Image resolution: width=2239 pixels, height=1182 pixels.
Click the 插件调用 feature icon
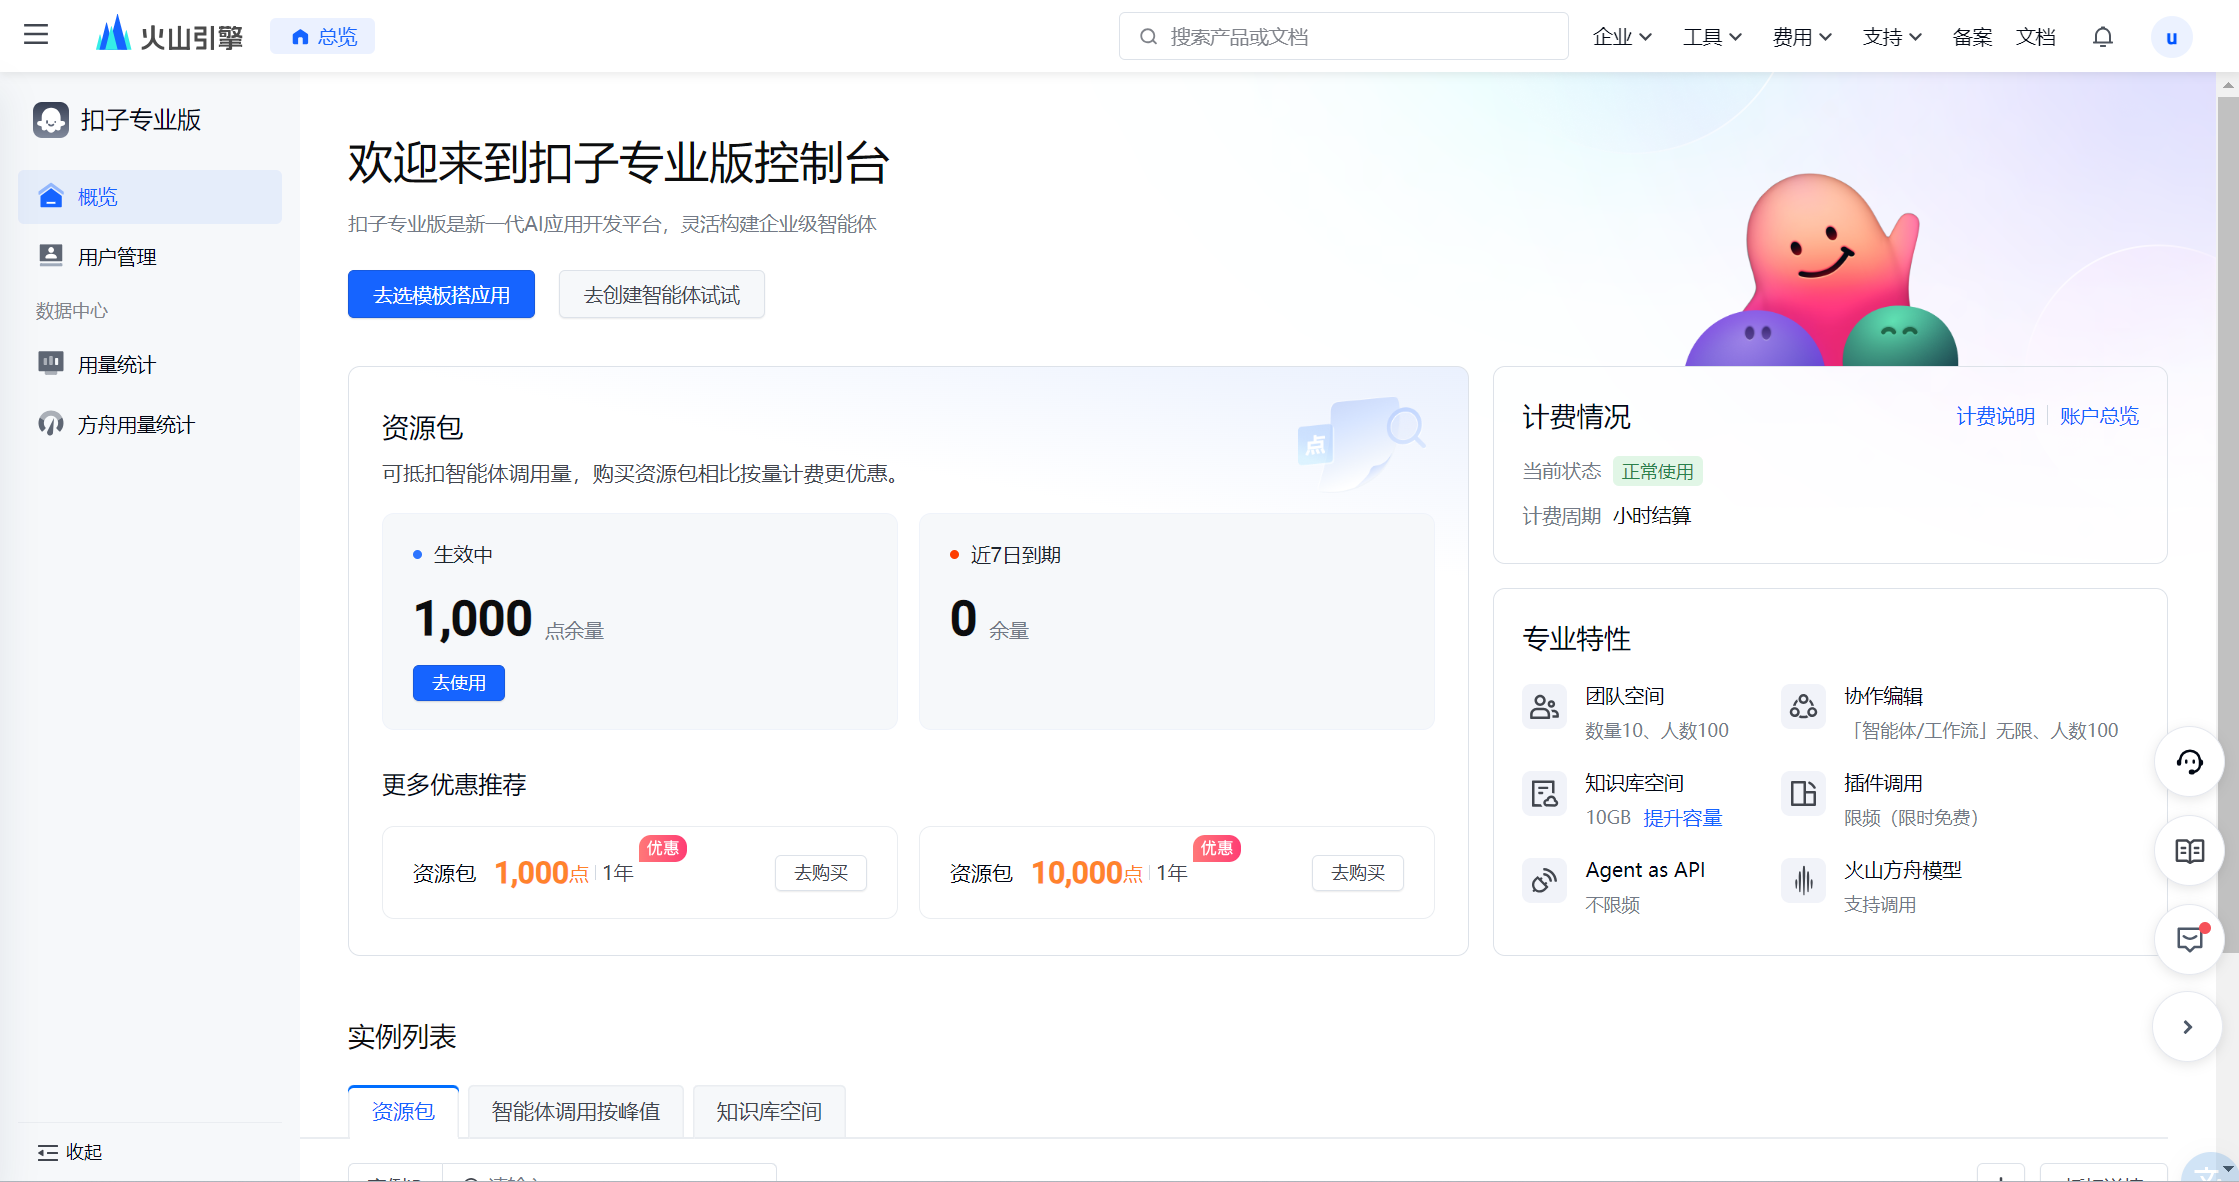point(1803,795)
